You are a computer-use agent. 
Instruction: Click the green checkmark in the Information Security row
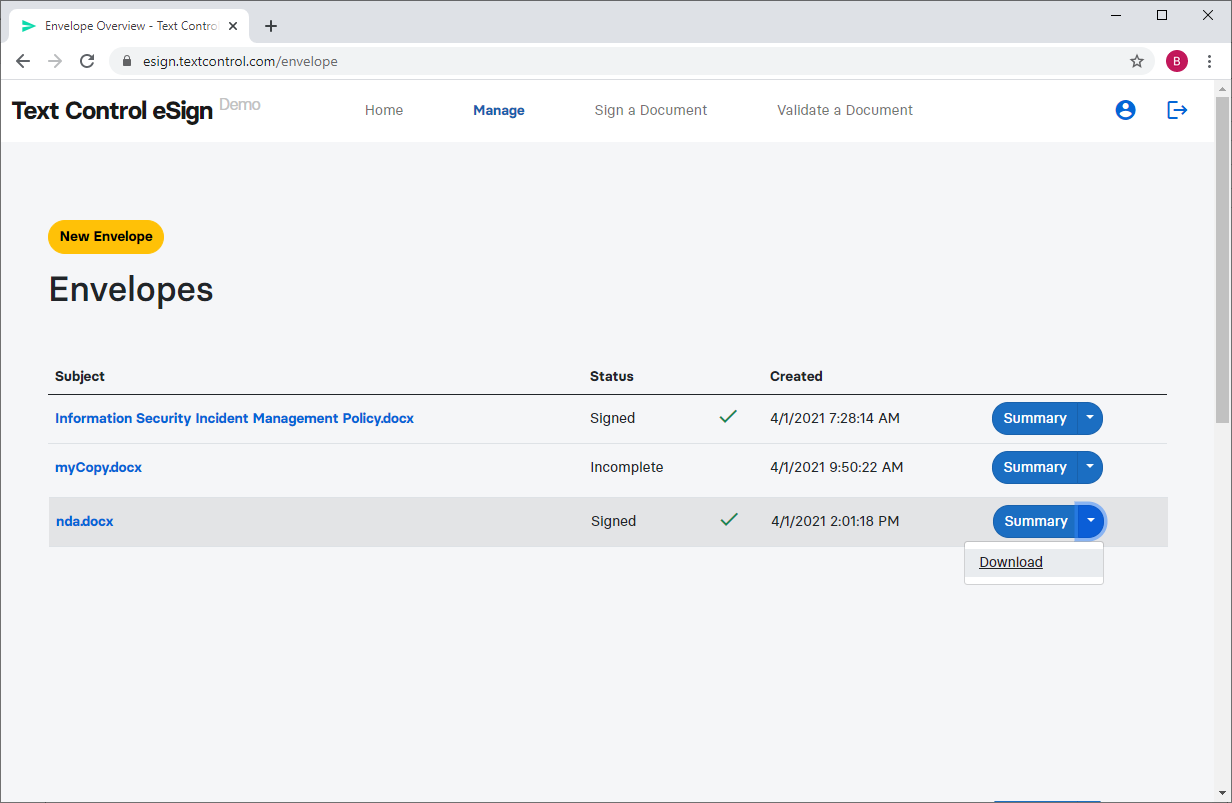(x=728, y=417)
